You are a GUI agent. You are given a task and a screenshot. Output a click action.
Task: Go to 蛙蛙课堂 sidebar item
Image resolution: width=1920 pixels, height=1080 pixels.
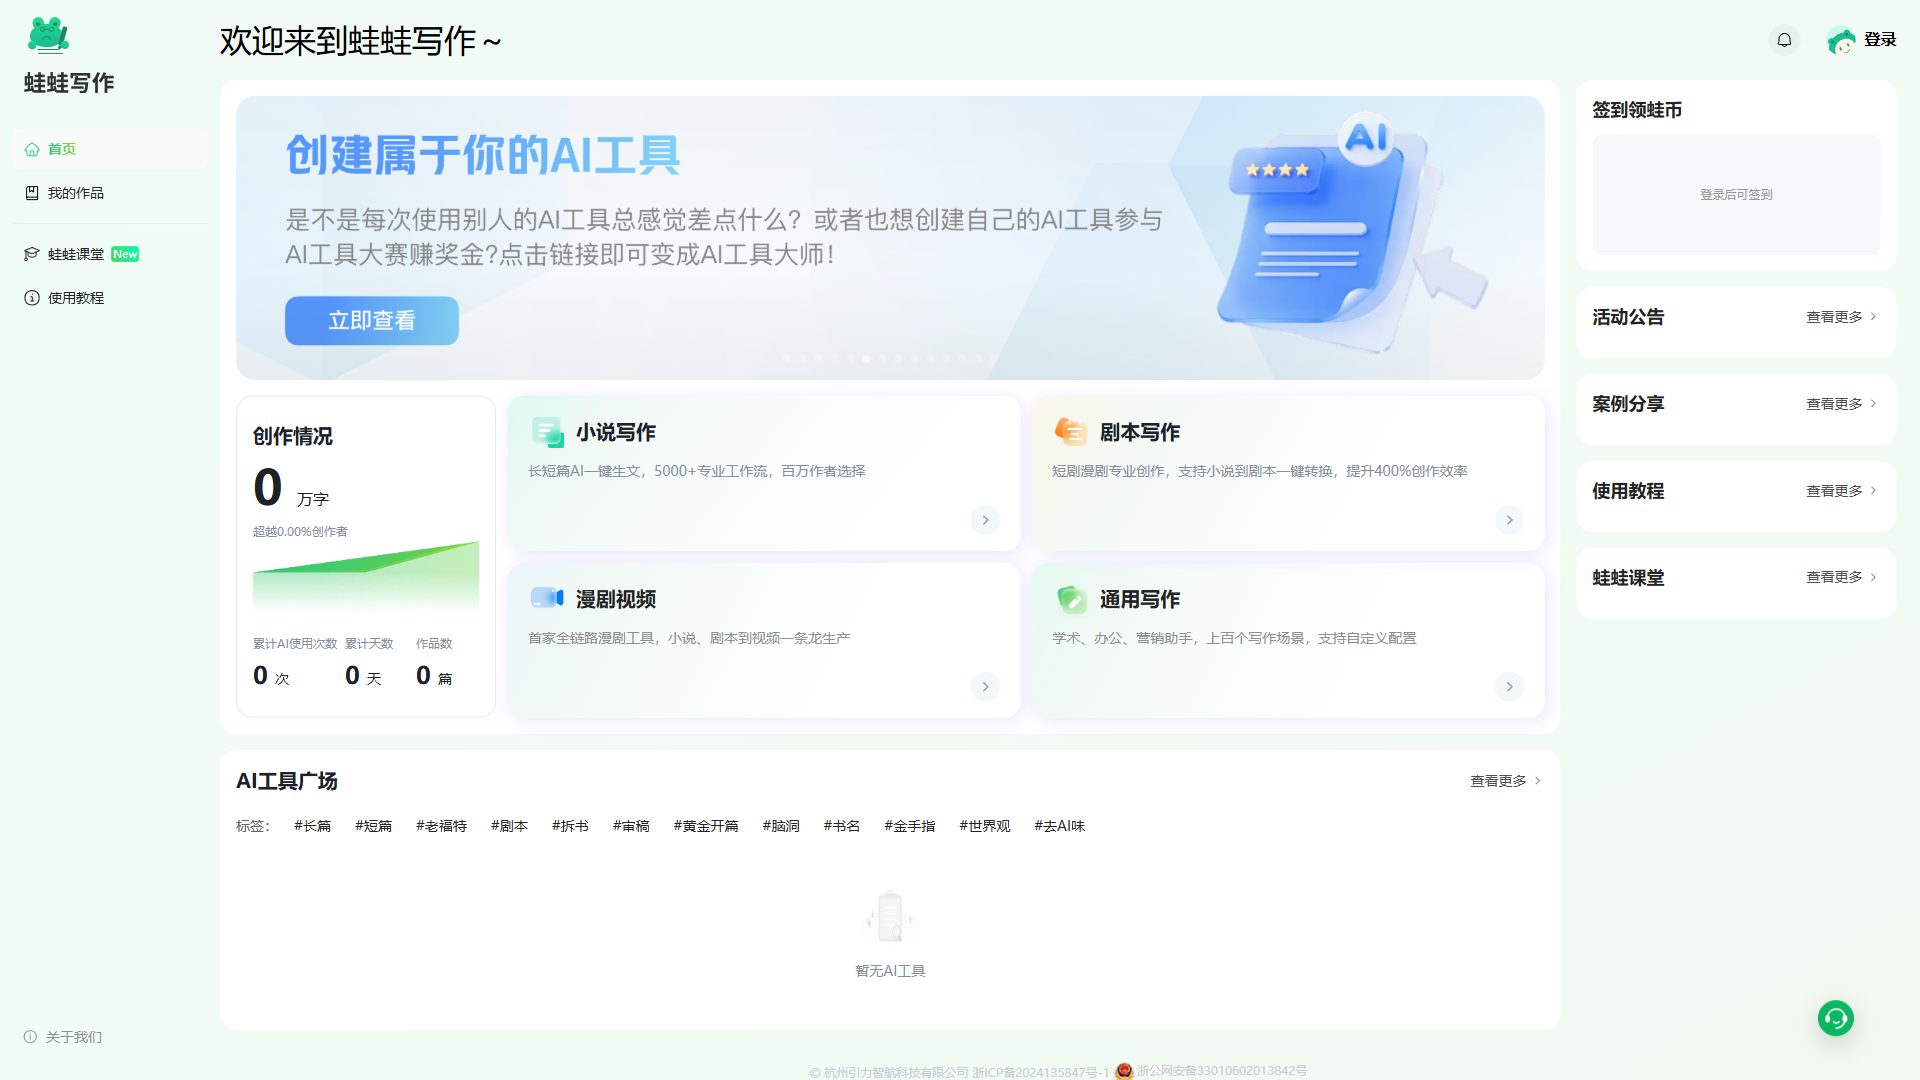tap(76, 254)
